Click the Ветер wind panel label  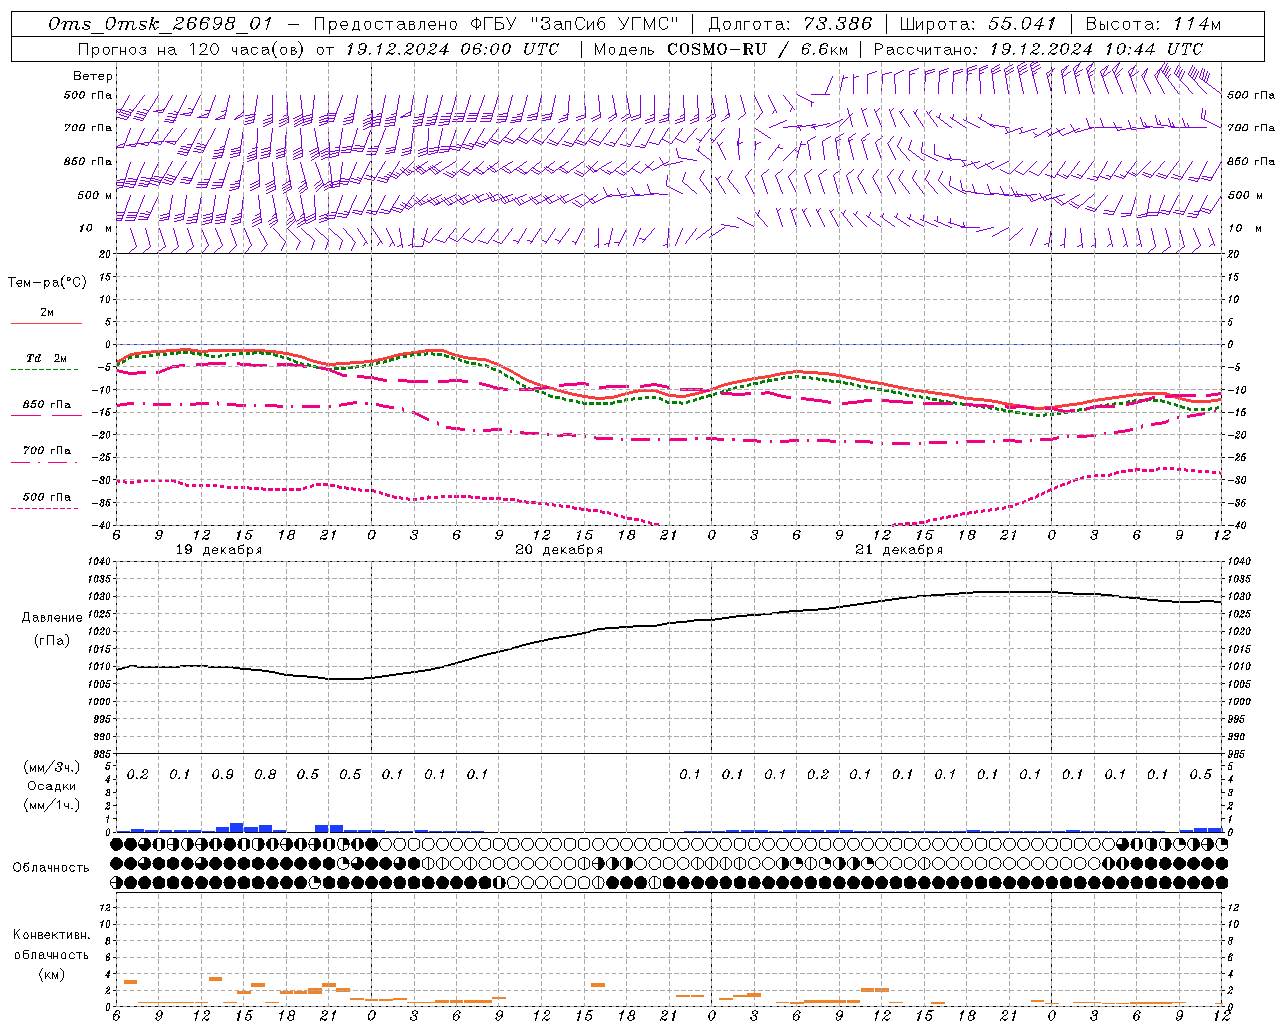click(x=93, y=76)
